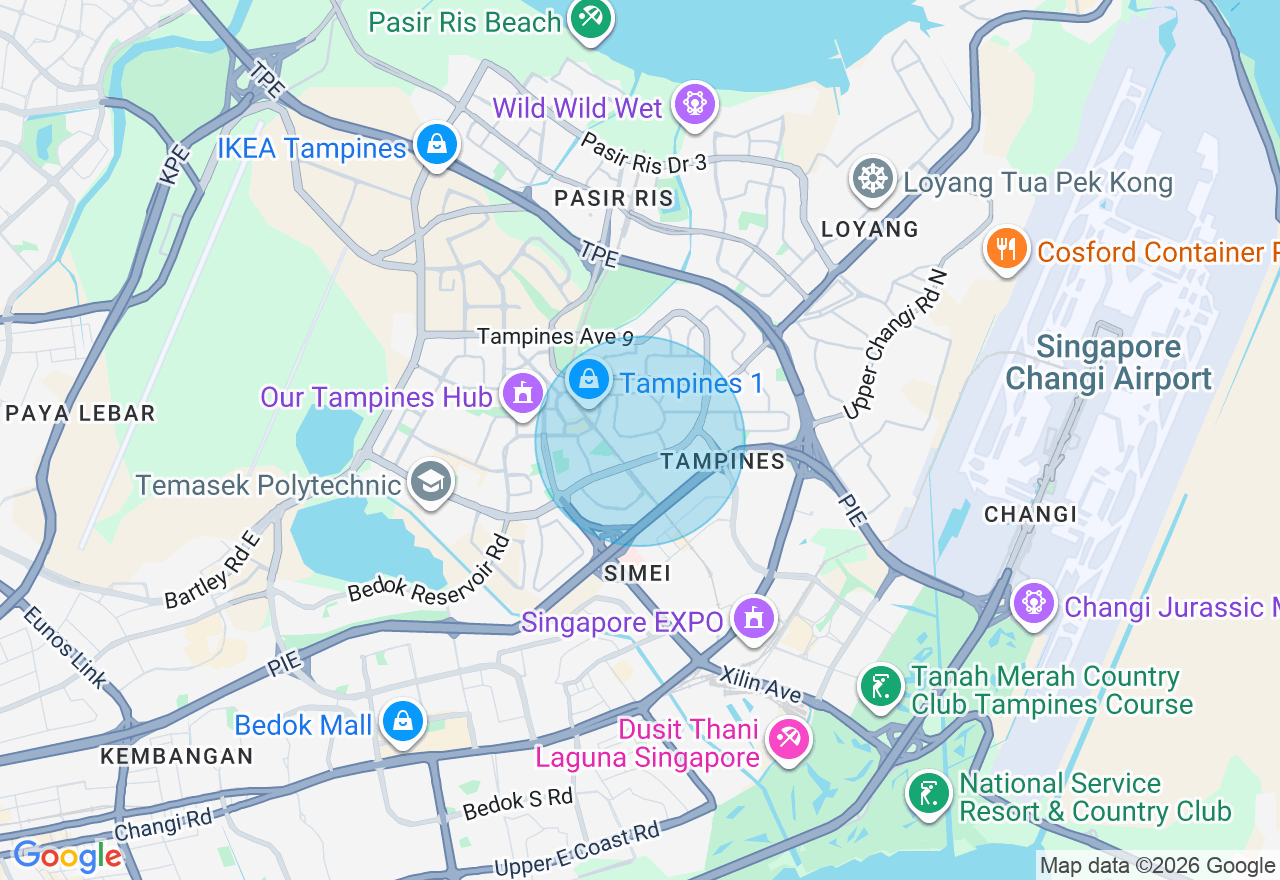Image resolution: width=1280 pixels, height=880 pixels.
Task: Click the Bartley Rd E road label
Action: pyautogui.click(x=212, y=569)
